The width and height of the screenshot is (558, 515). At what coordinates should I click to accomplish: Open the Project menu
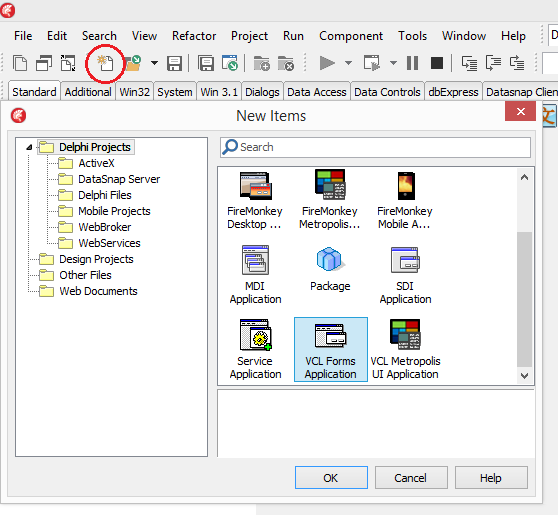click(x=249, y=36)
